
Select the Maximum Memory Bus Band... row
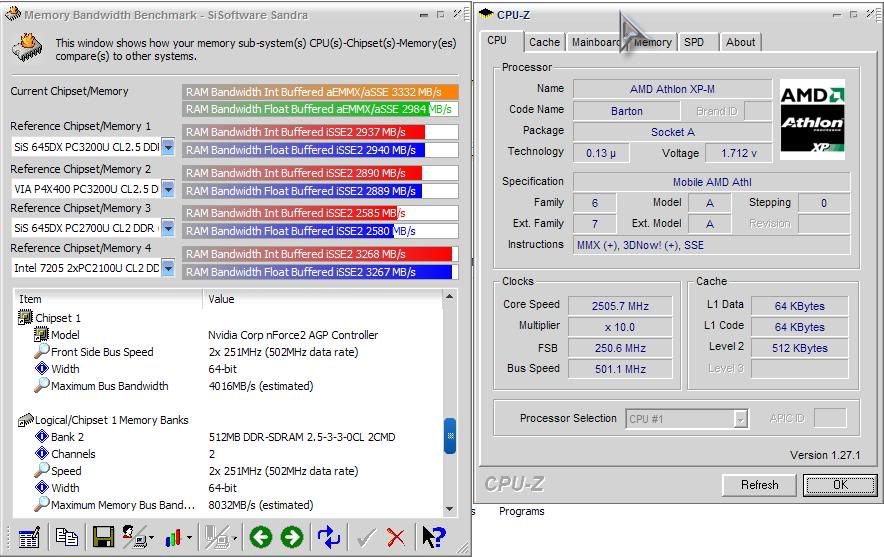(x=228, y=505)
